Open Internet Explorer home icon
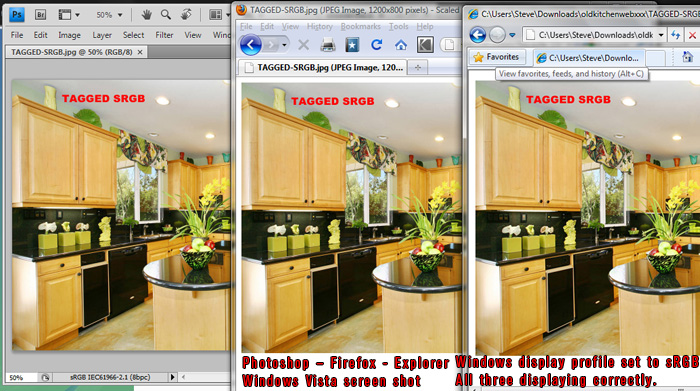The height and width of the screenshot is (391, 700). [x=688, y=57]
